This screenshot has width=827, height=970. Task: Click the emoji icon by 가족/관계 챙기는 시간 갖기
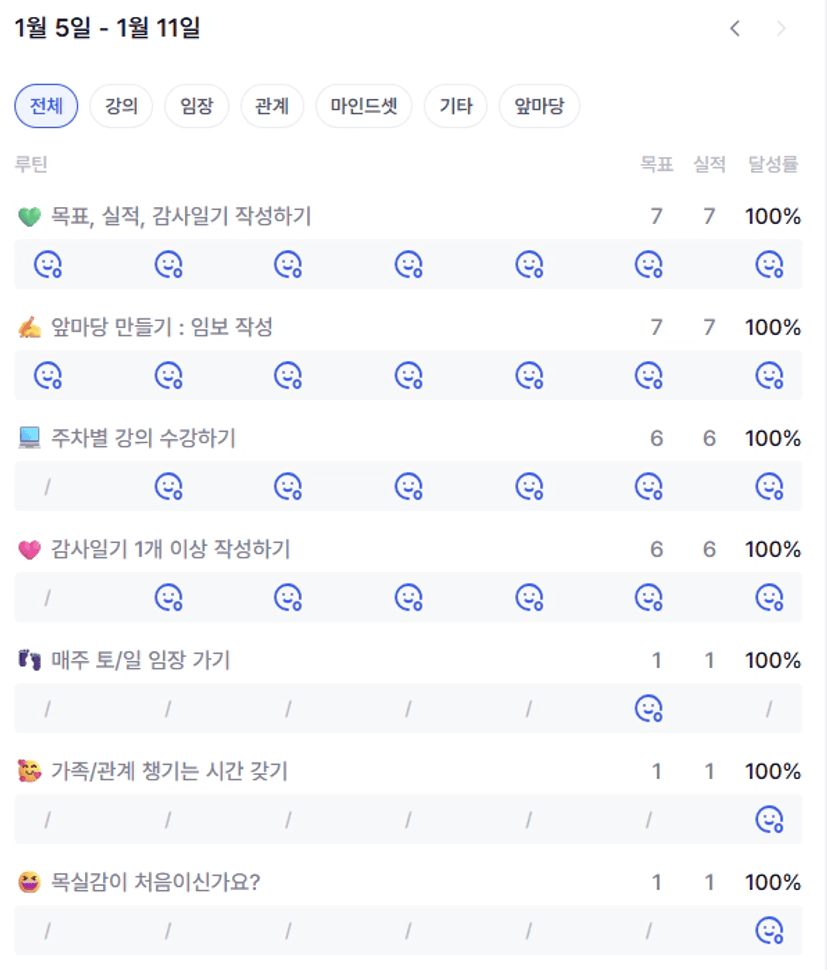[30, 771]
